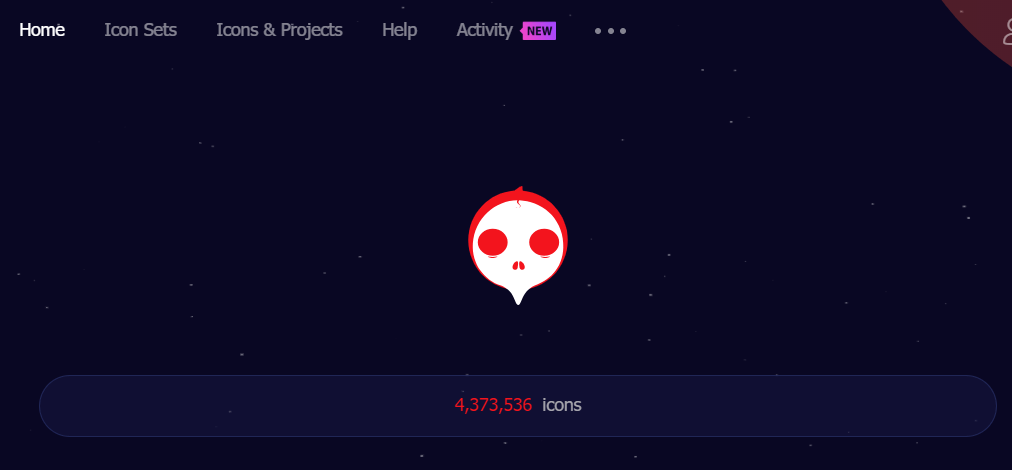Open the Home page link

pos(42,30)
